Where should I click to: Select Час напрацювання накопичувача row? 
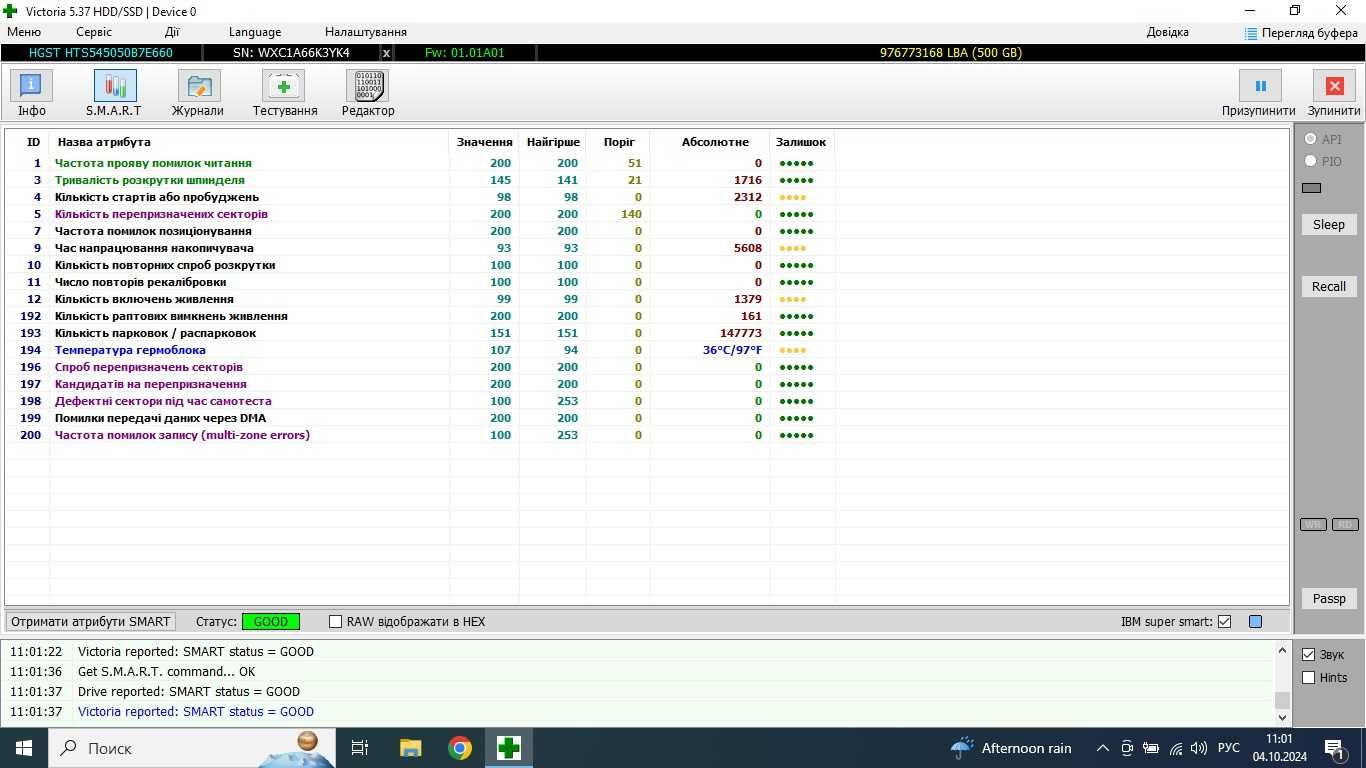click(x=420, y=248)
